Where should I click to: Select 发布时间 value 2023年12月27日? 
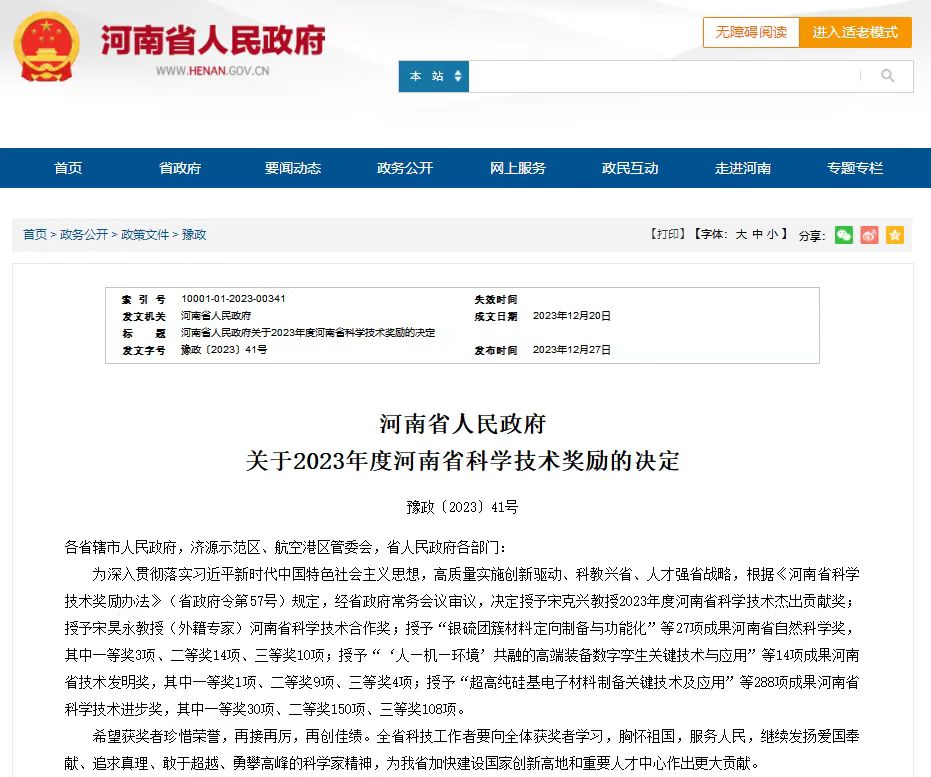[x=572, y=350]
